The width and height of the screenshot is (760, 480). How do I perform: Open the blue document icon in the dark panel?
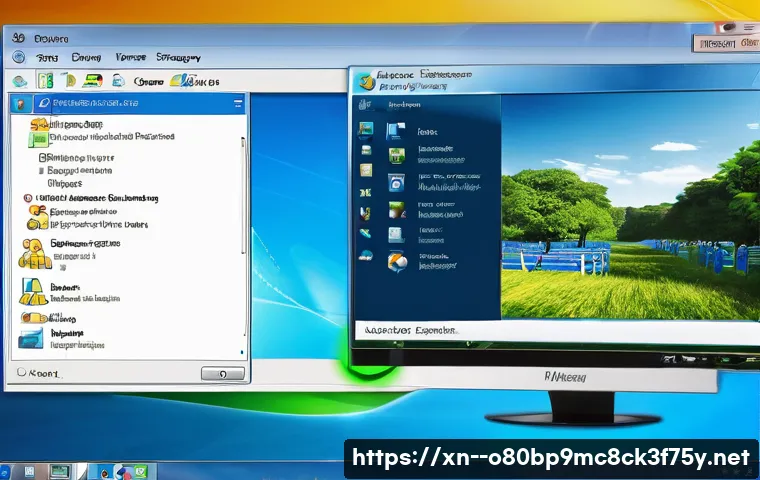click(x=396, y=131)
